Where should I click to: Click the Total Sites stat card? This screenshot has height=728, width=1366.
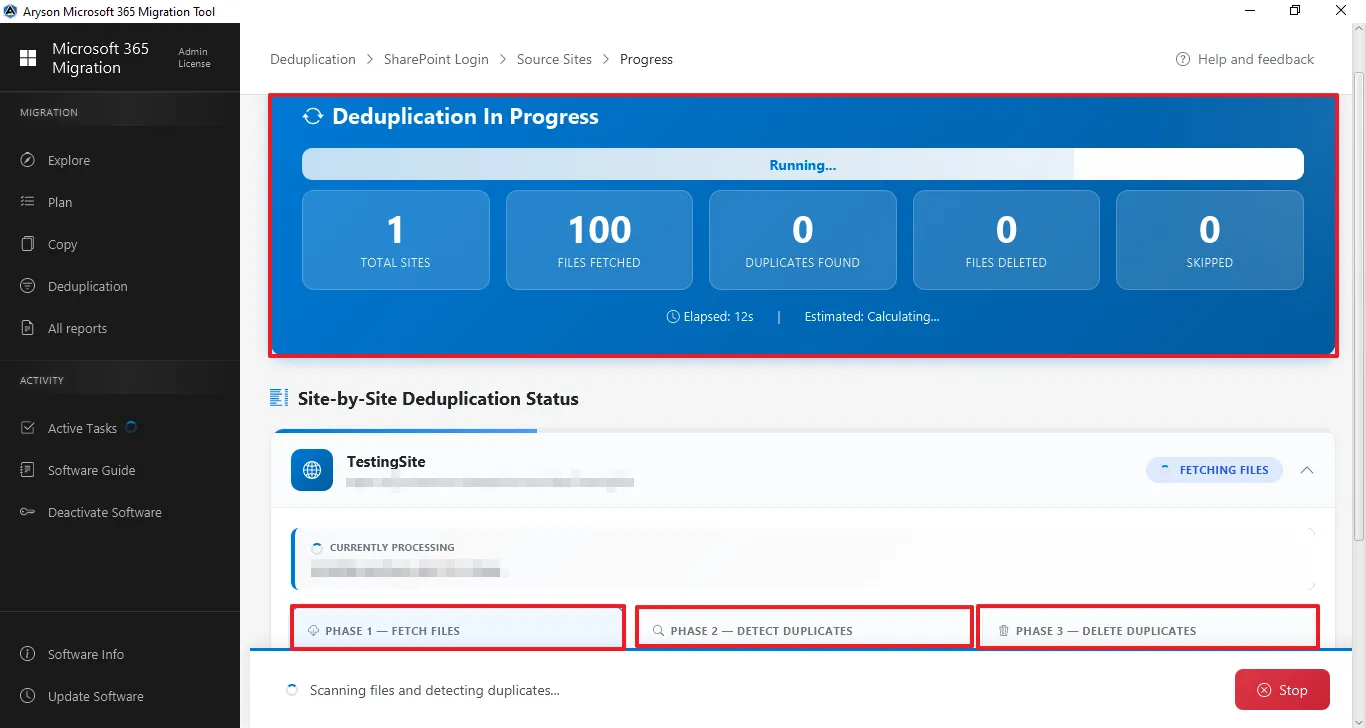[396, 240]
